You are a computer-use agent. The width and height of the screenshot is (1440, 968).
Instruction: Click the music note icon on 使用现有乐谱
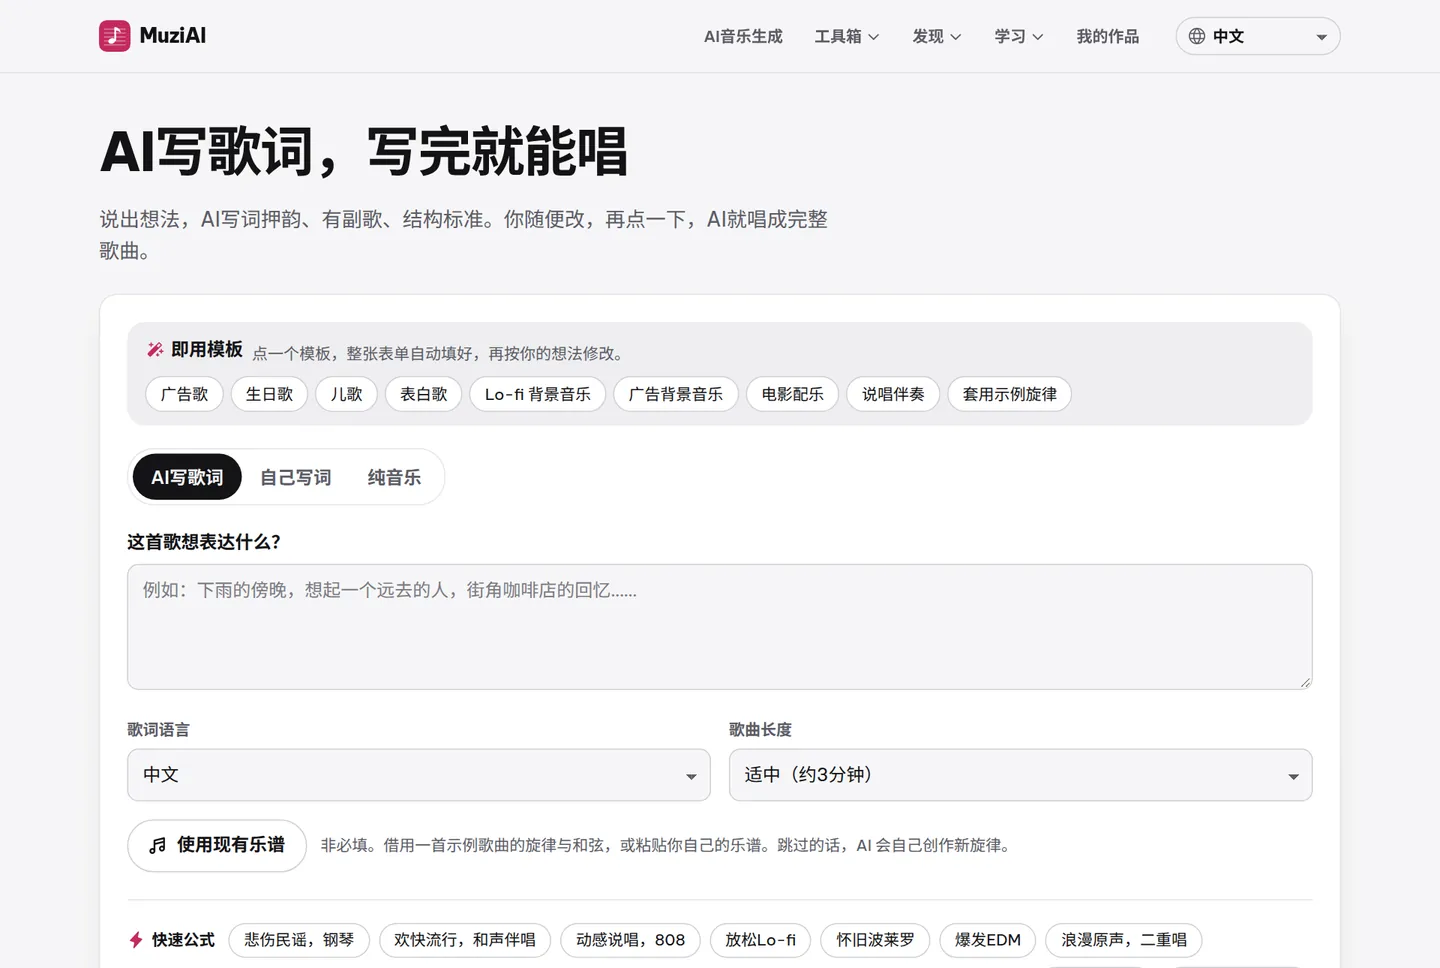(158, 846)
